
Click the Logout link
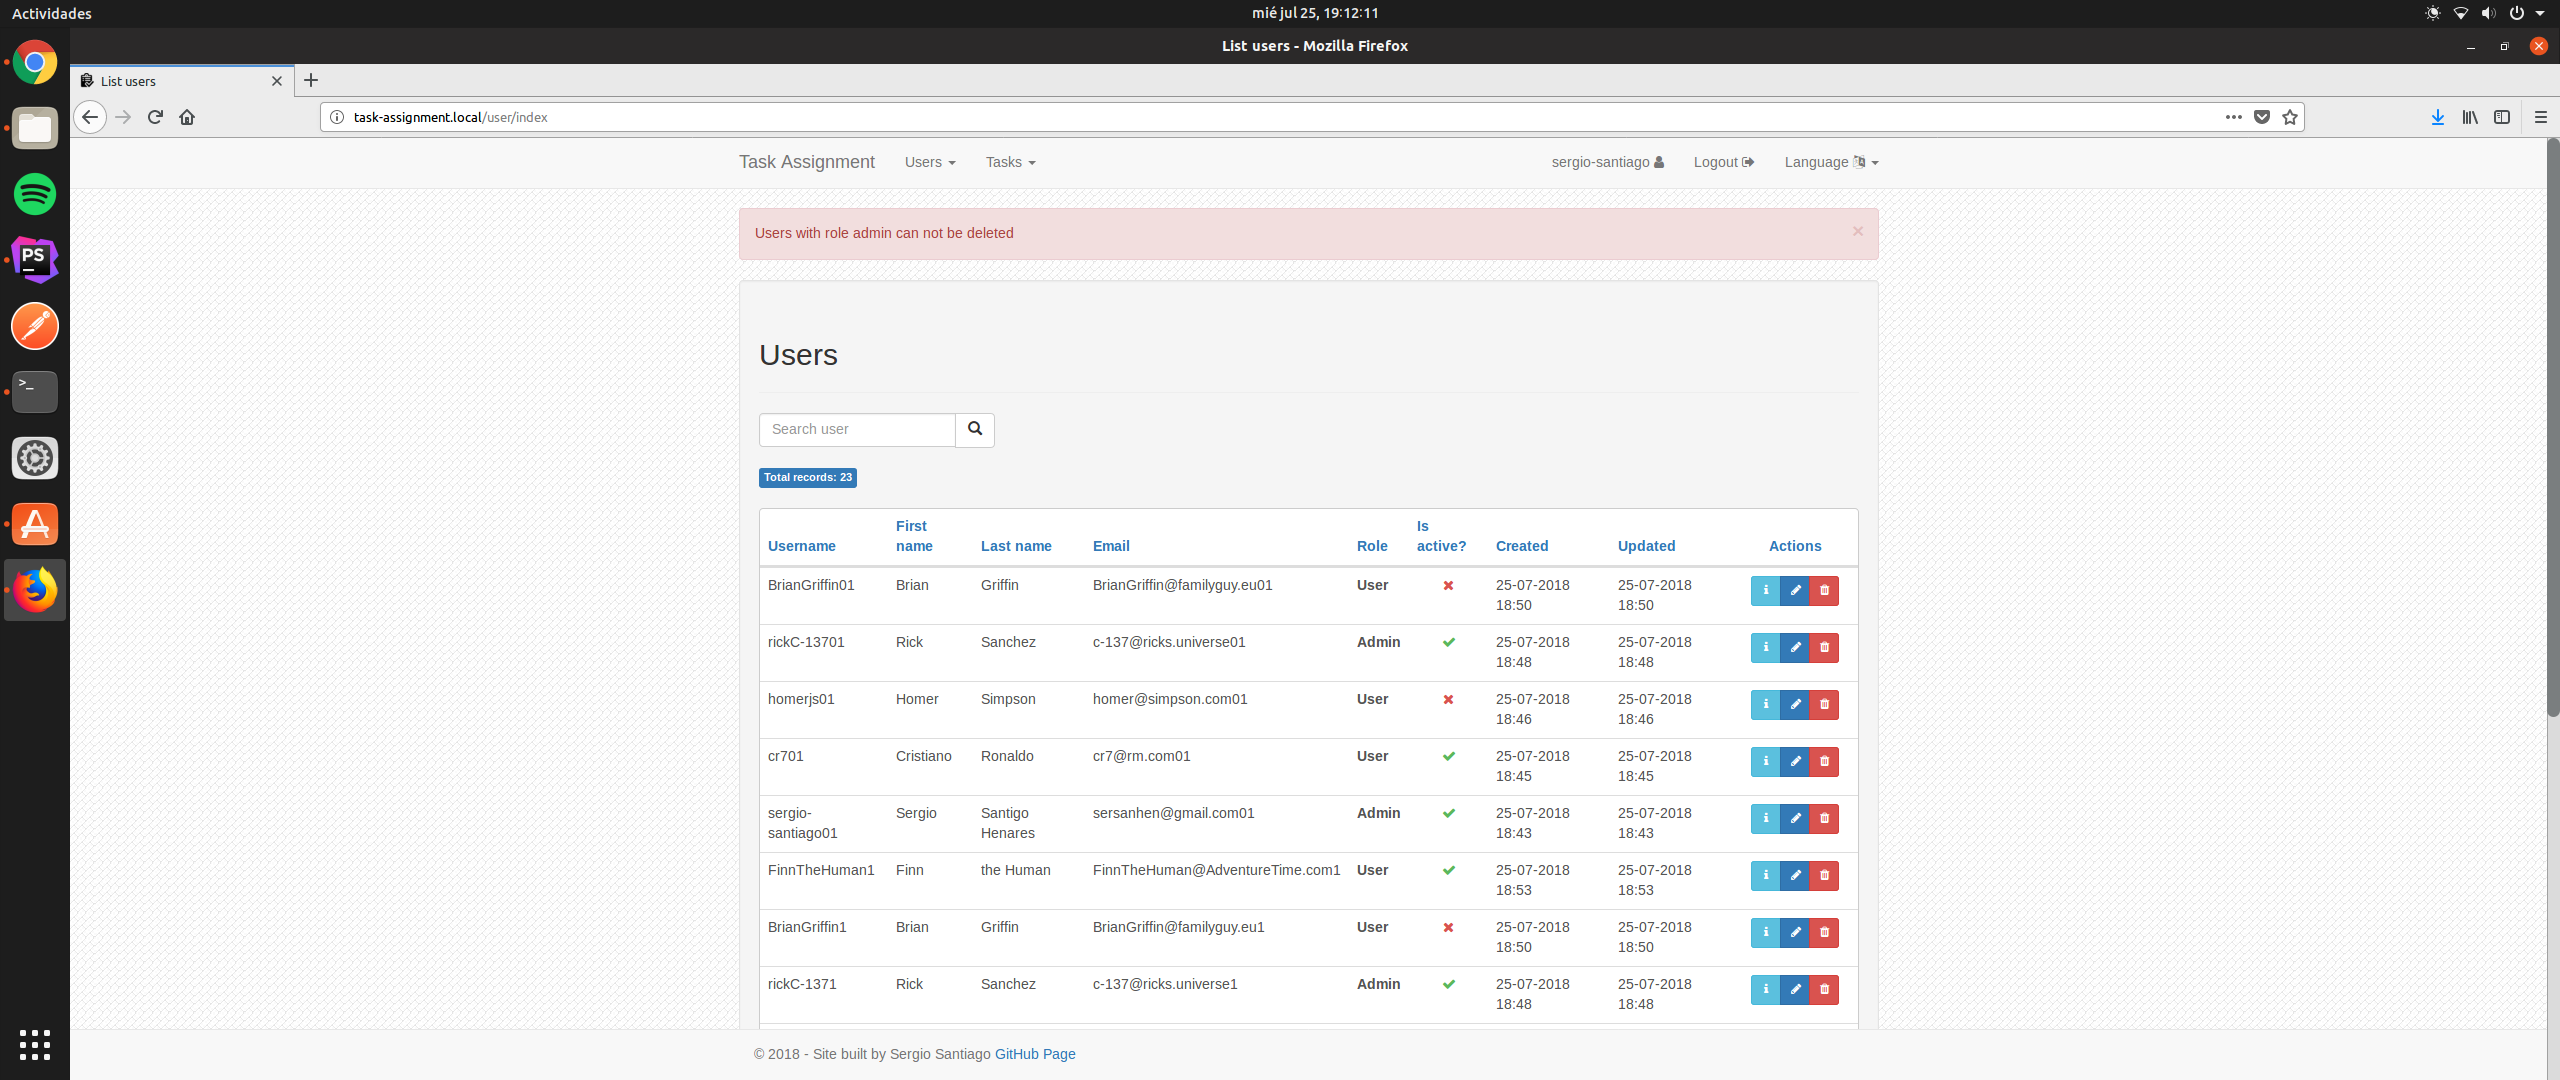coord(1723,162)
